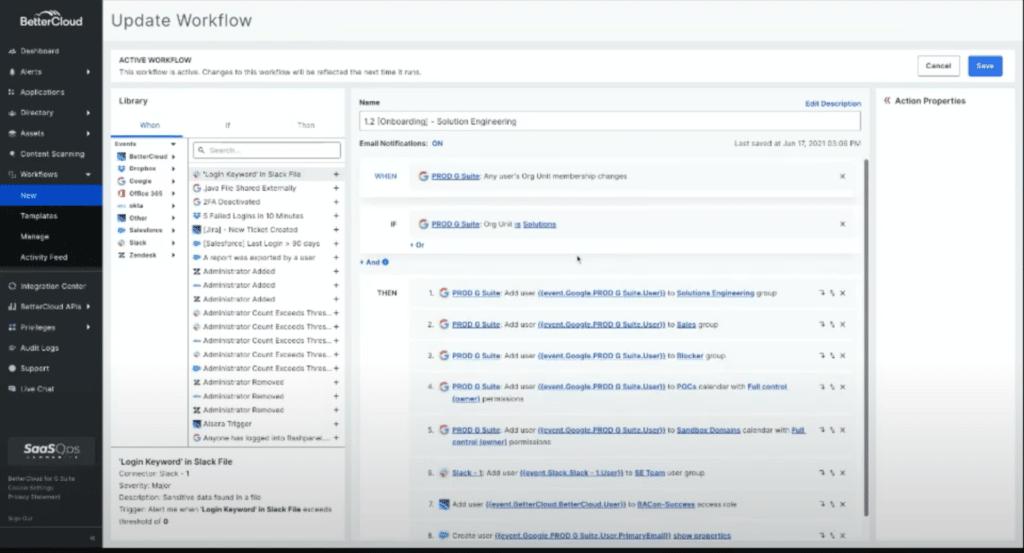
Task: Expand the Zendesk events category
Action: (x=173, y=255)
